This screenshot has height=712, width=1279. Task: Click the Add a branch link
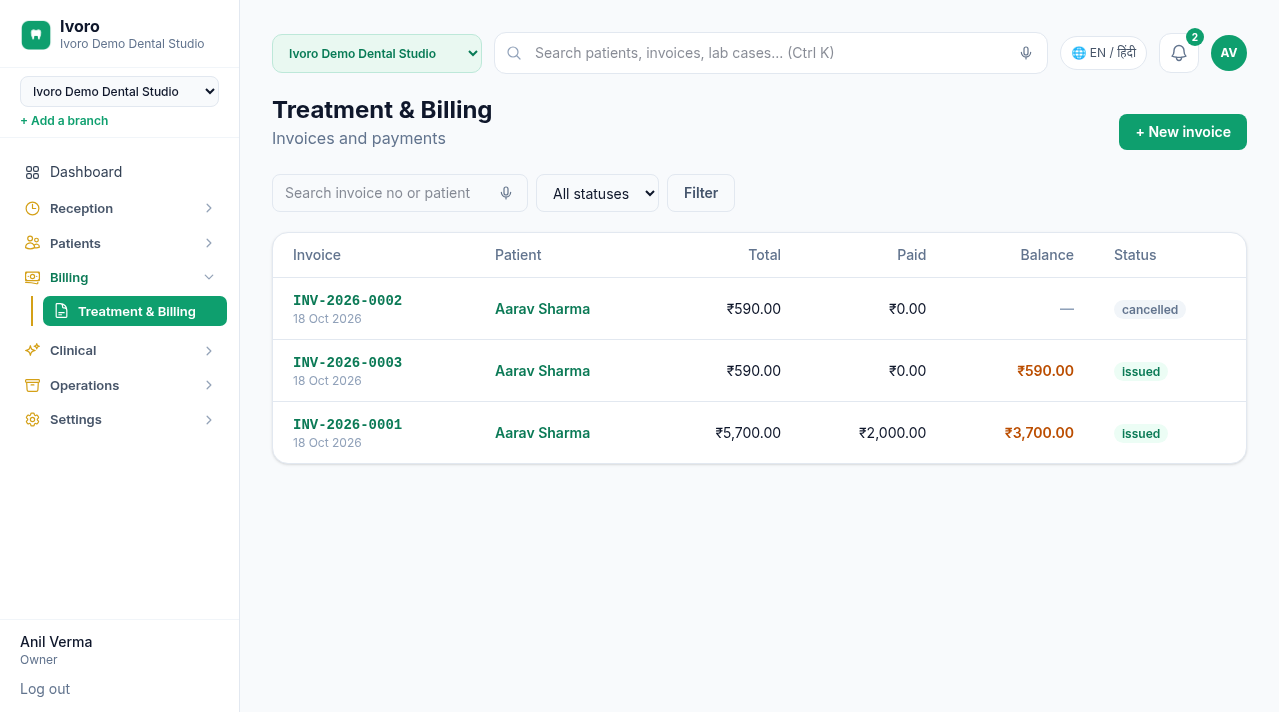[x=64, y=121]
